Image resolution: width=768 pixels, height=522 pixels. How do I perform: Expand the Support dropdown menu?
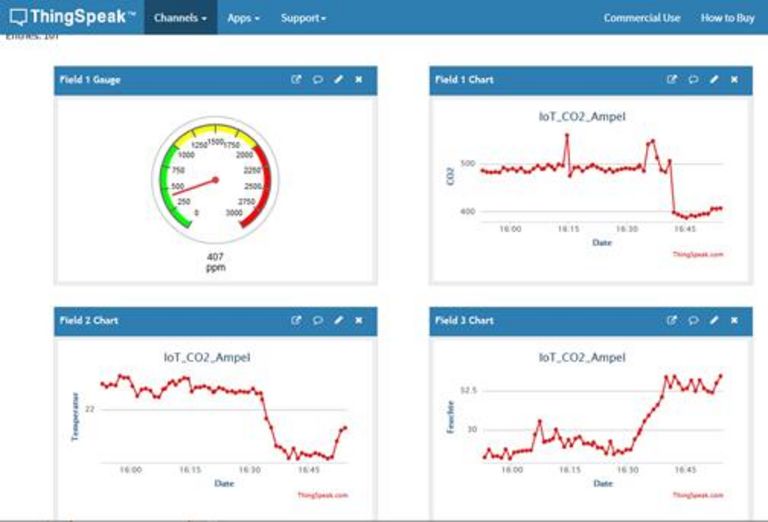pyautogui.click(x=303, y=18)
